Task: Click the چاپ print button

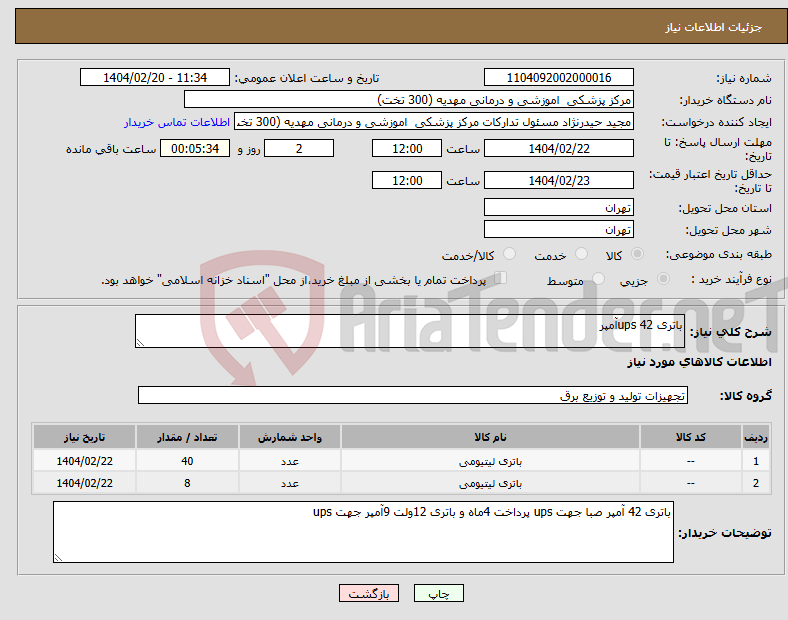Action: 439,593
